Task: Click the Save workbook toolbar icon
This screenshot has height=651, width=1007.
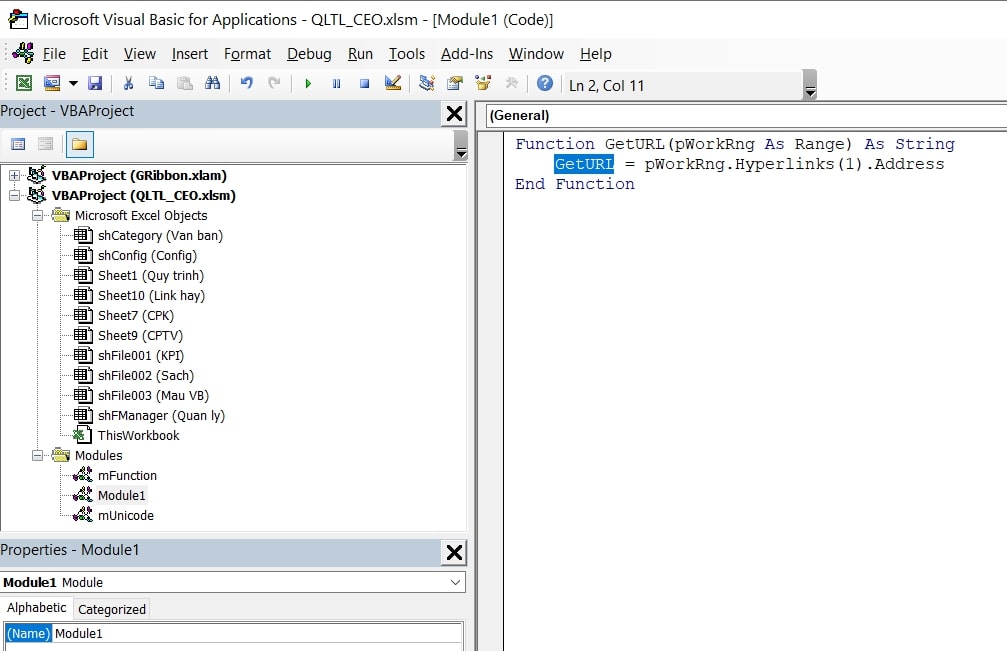Action: pyautogui.click(x=95, y=84)
